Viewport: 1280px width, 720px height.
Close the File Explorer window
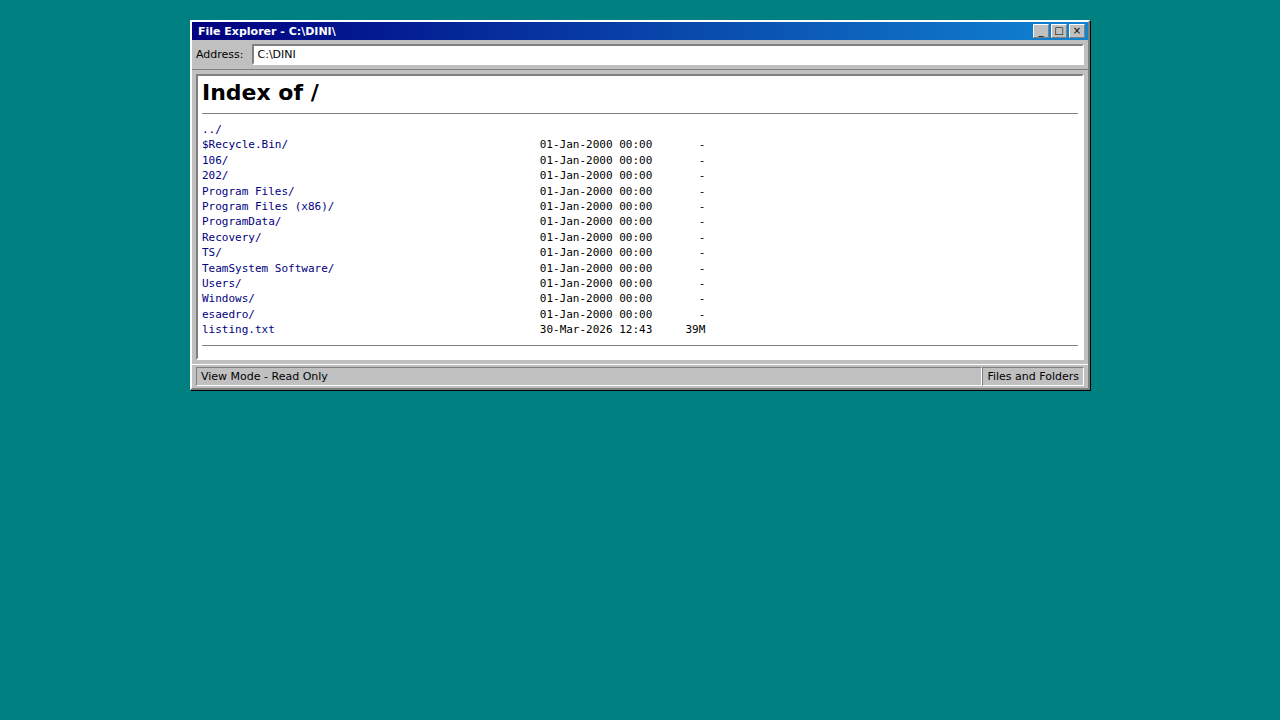(x=1077, y=31)
